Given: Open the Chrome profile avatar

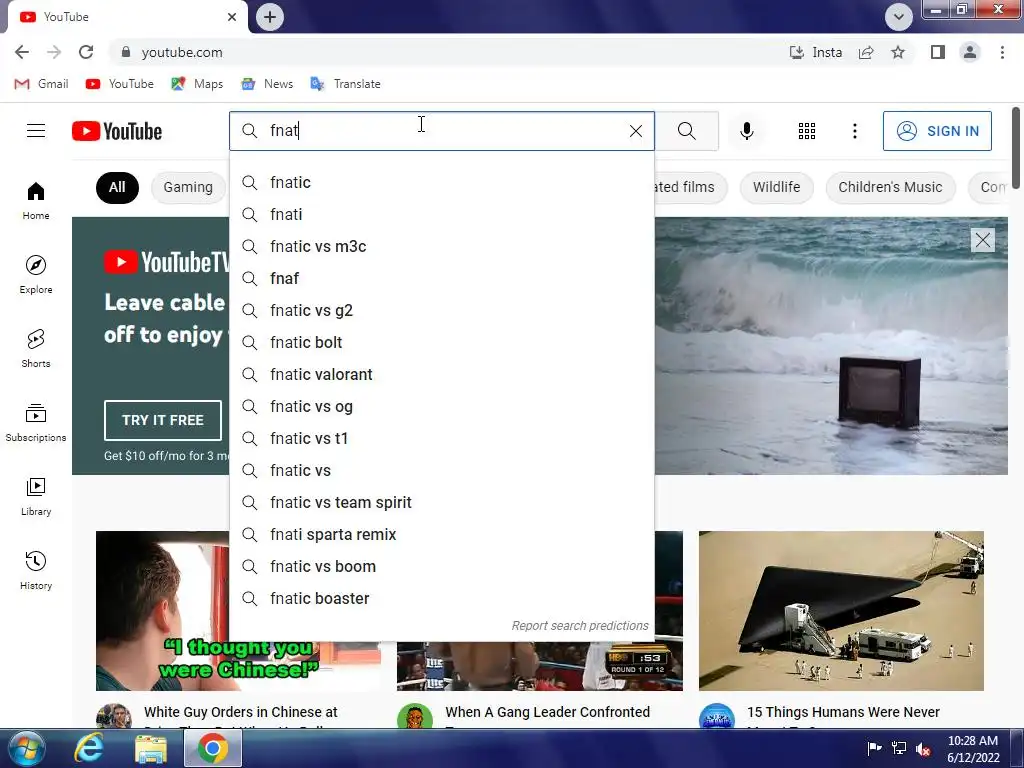Looking at the screenshot, I should tap(970, 52).
